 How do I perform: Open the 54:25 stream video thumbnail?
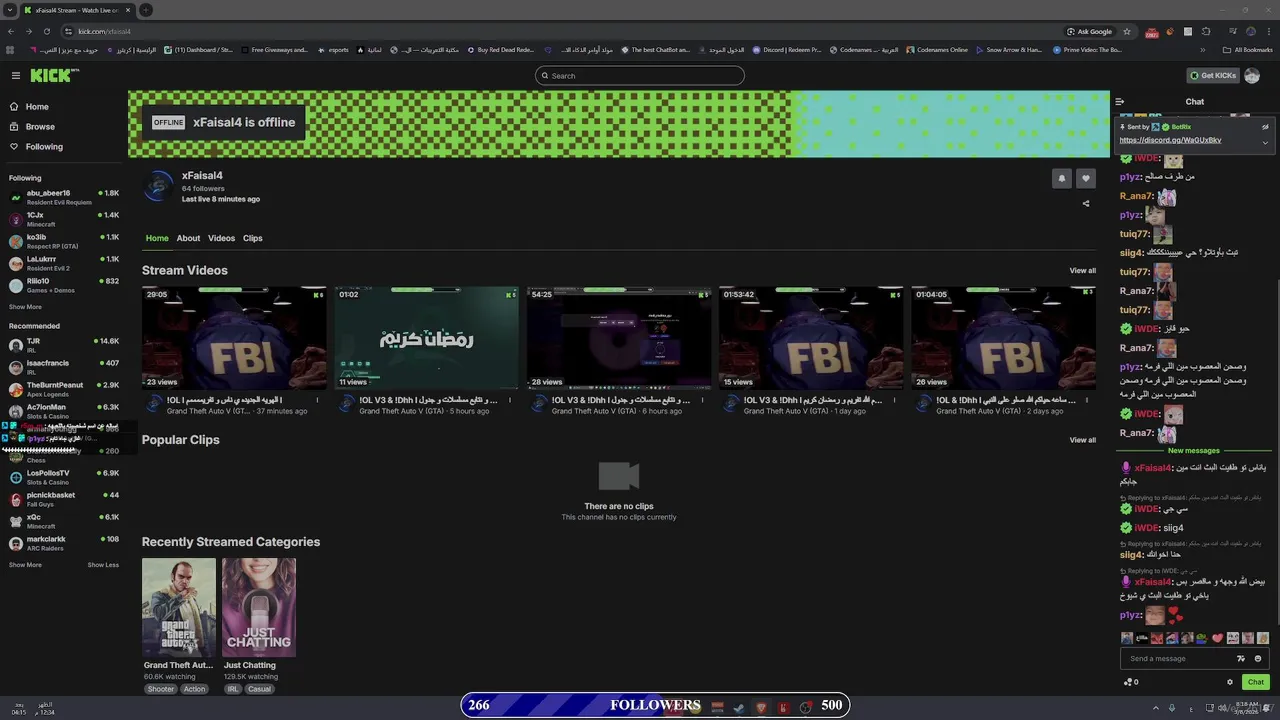pyautogui.click(x=619, y=338)
